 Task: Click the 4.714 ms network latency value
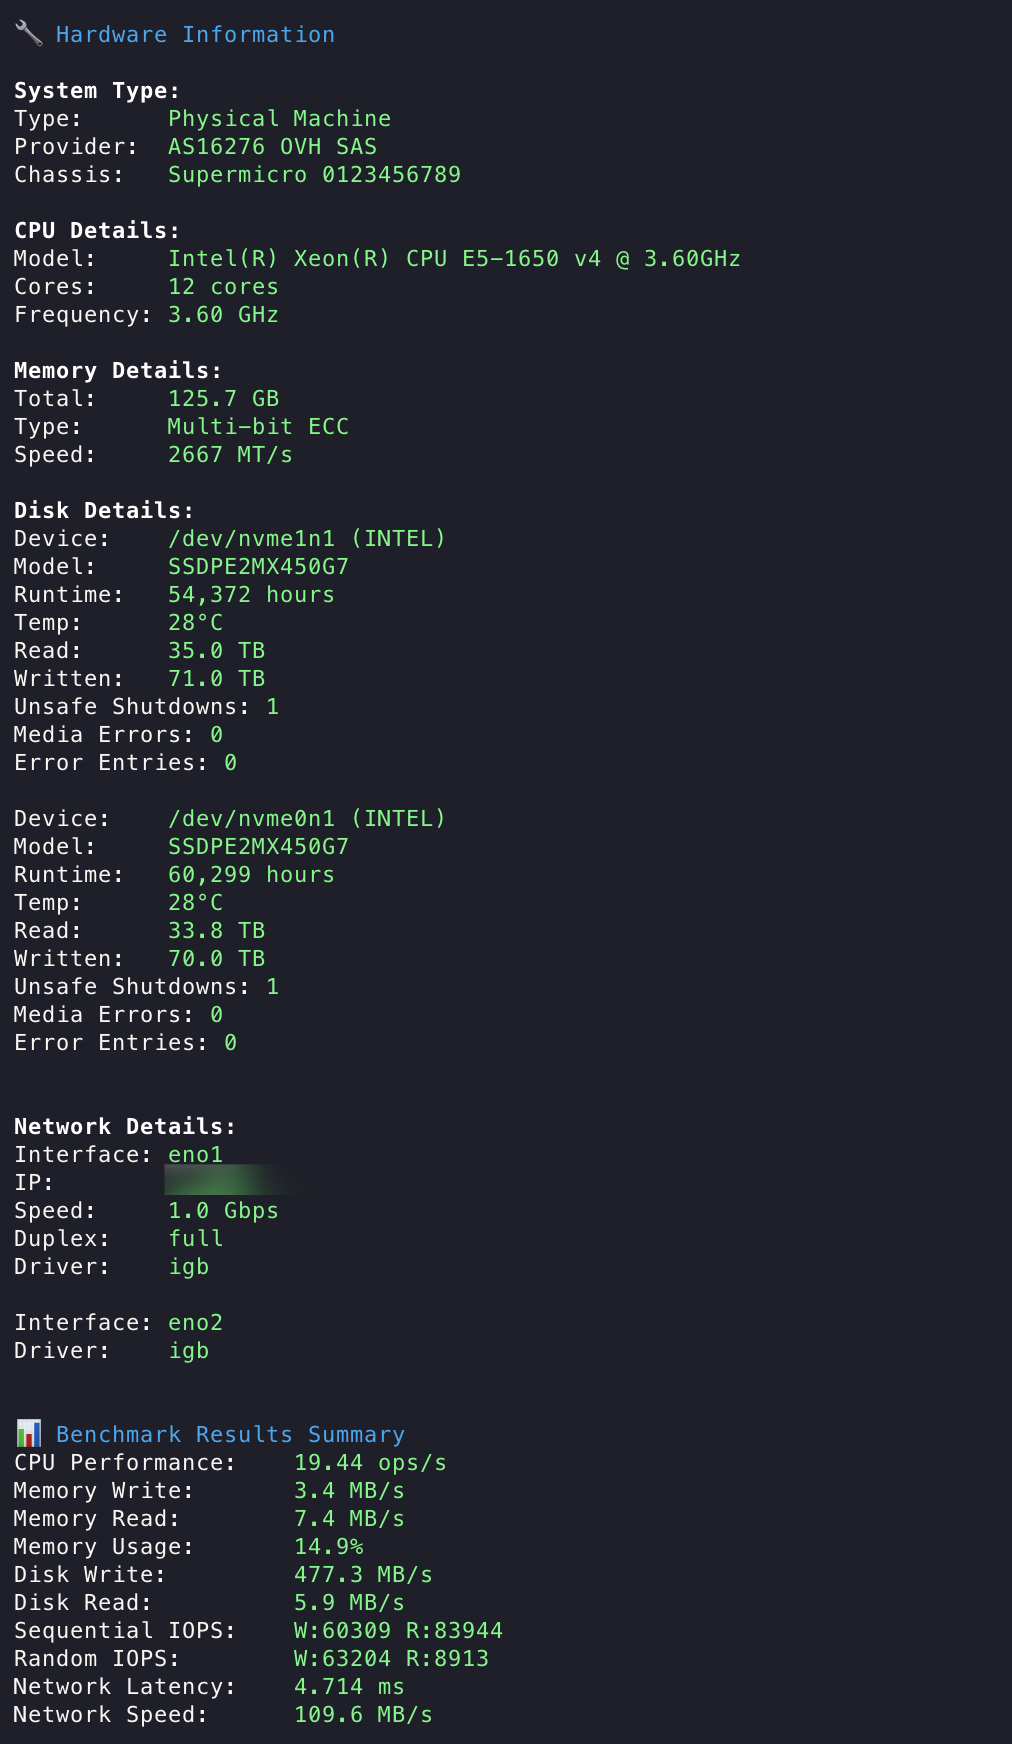tap(349, 1686)
